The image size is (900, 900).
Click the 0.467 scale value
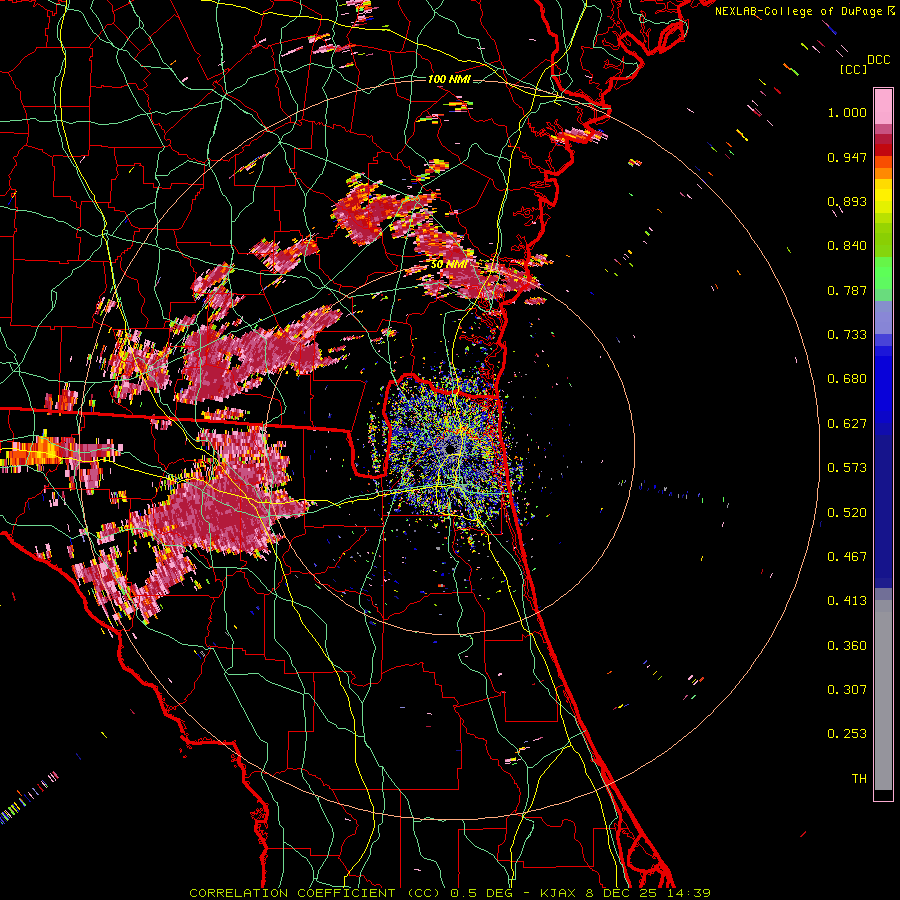pyautogui.click(x=847, y=557)
